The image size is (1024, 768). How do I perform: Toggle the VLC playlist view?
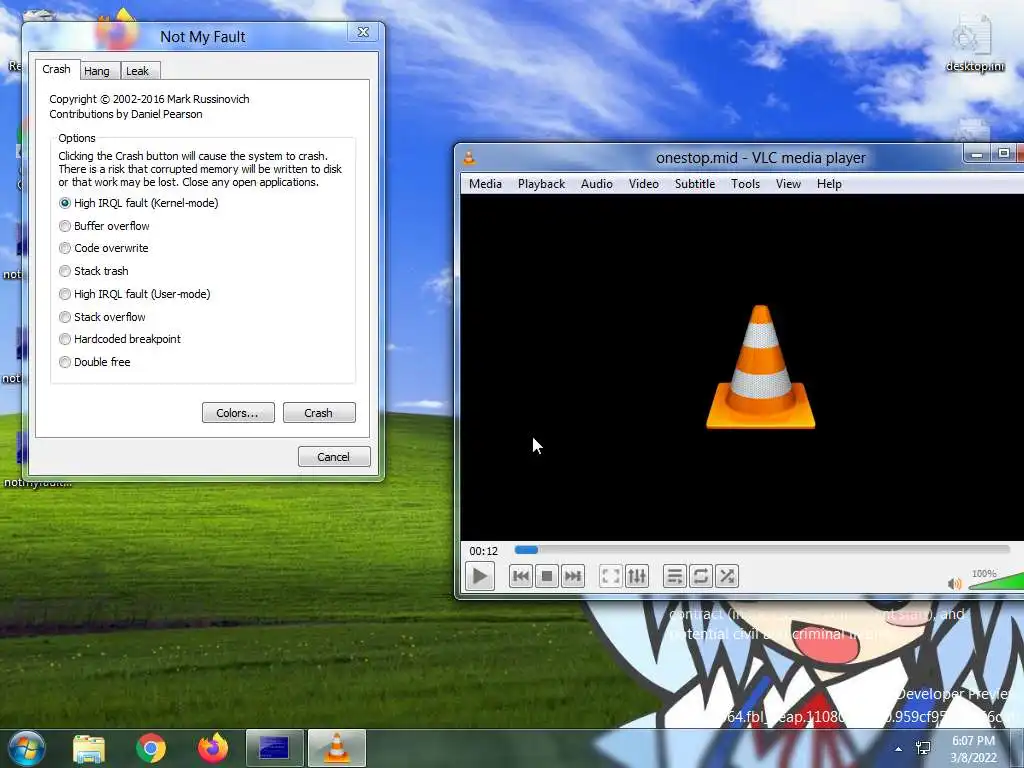674,576
